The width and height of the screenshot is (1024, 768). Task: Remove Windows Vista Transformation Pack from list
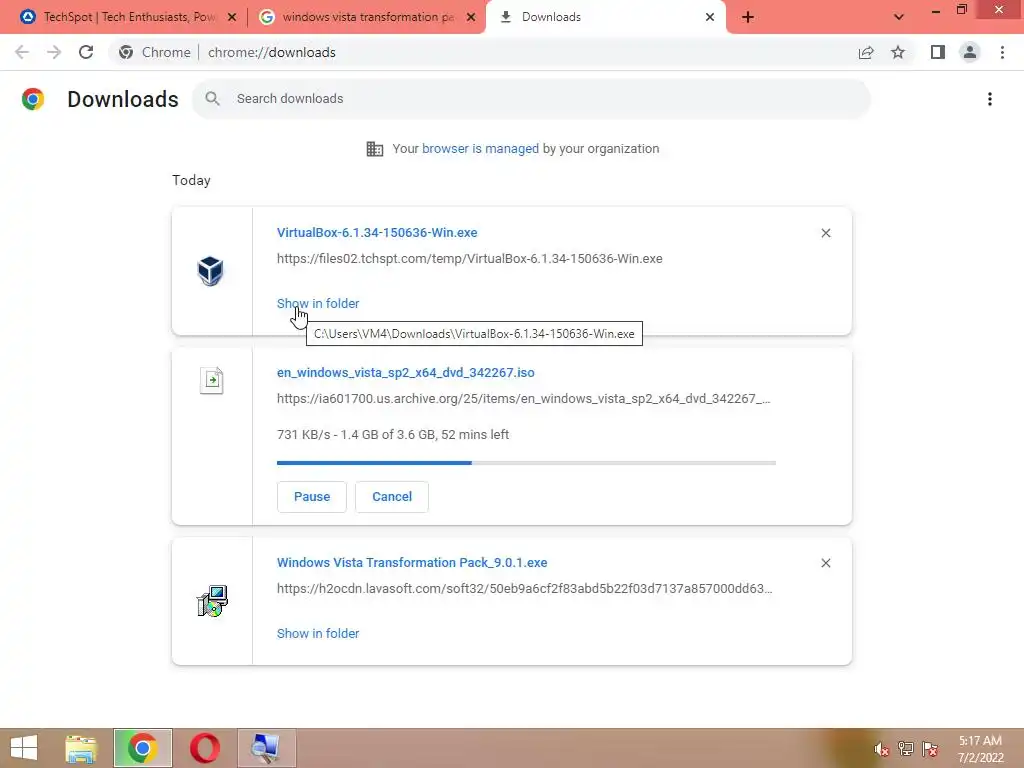pyautogui.click(x=825, y=563)
